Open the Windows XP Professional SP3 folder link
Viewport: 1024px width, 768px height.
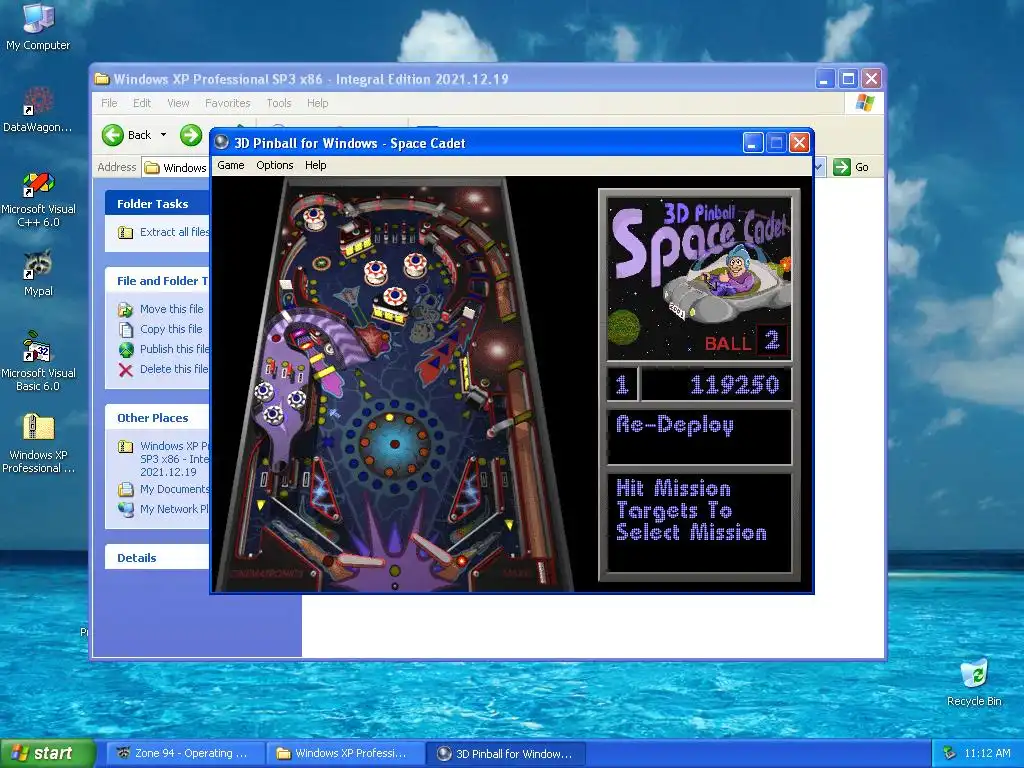click(174, 459)
